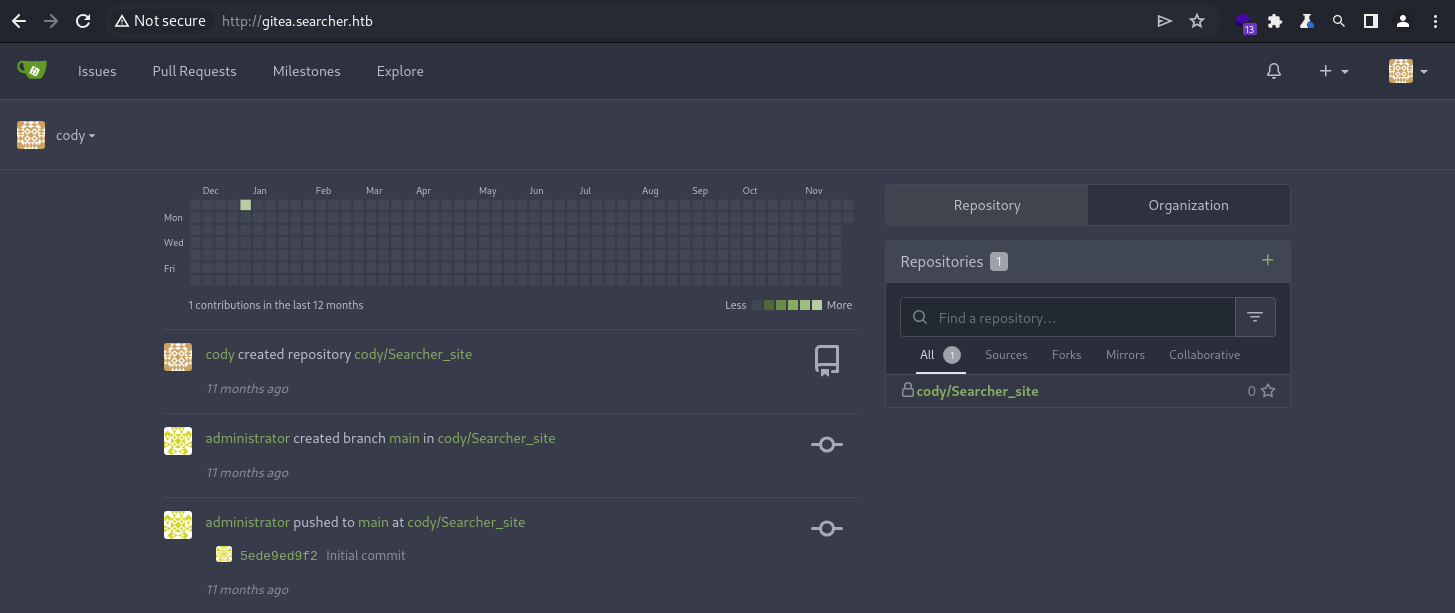The width and height of the screenshot is (1455, 613).
Task: Open cody/Searcher_site link in created branch entry
Action: click(x=496, y=438)
